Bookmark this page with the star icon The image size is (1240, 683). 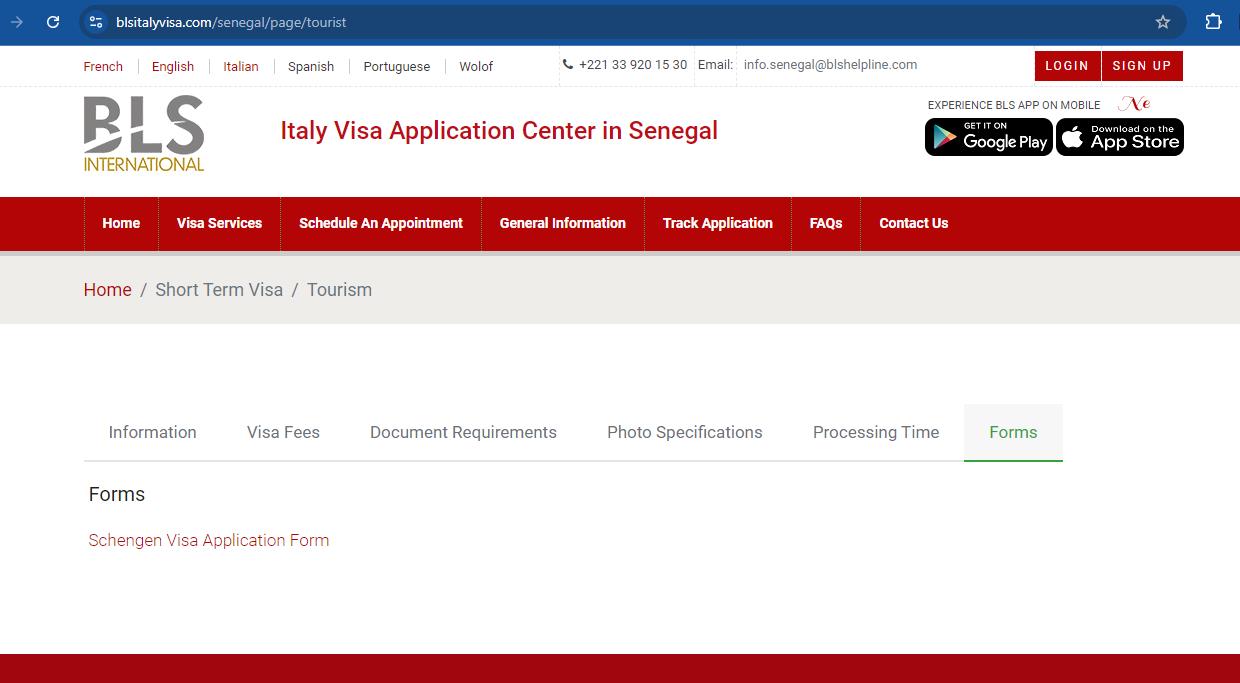click(1161, 20)
